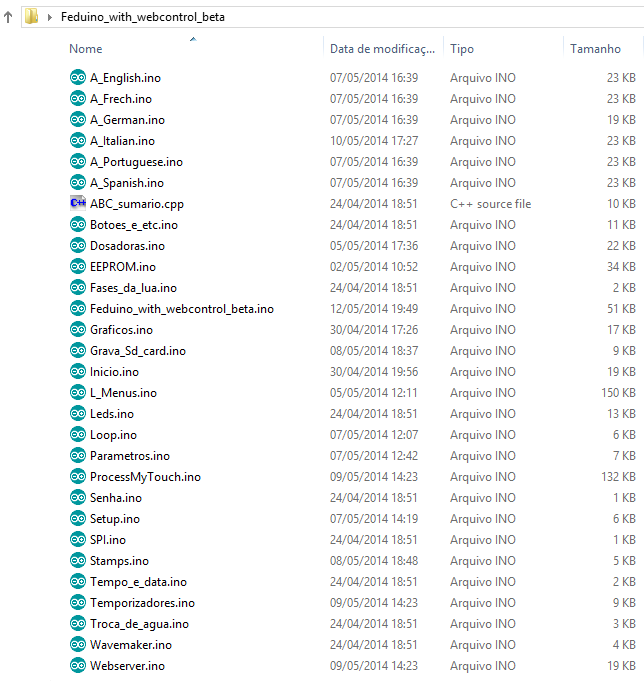Viewport: 644px width, 681px height.
Task: Select the C++ icon of ABC_sumario.cpp
Action: coord(78,203)
